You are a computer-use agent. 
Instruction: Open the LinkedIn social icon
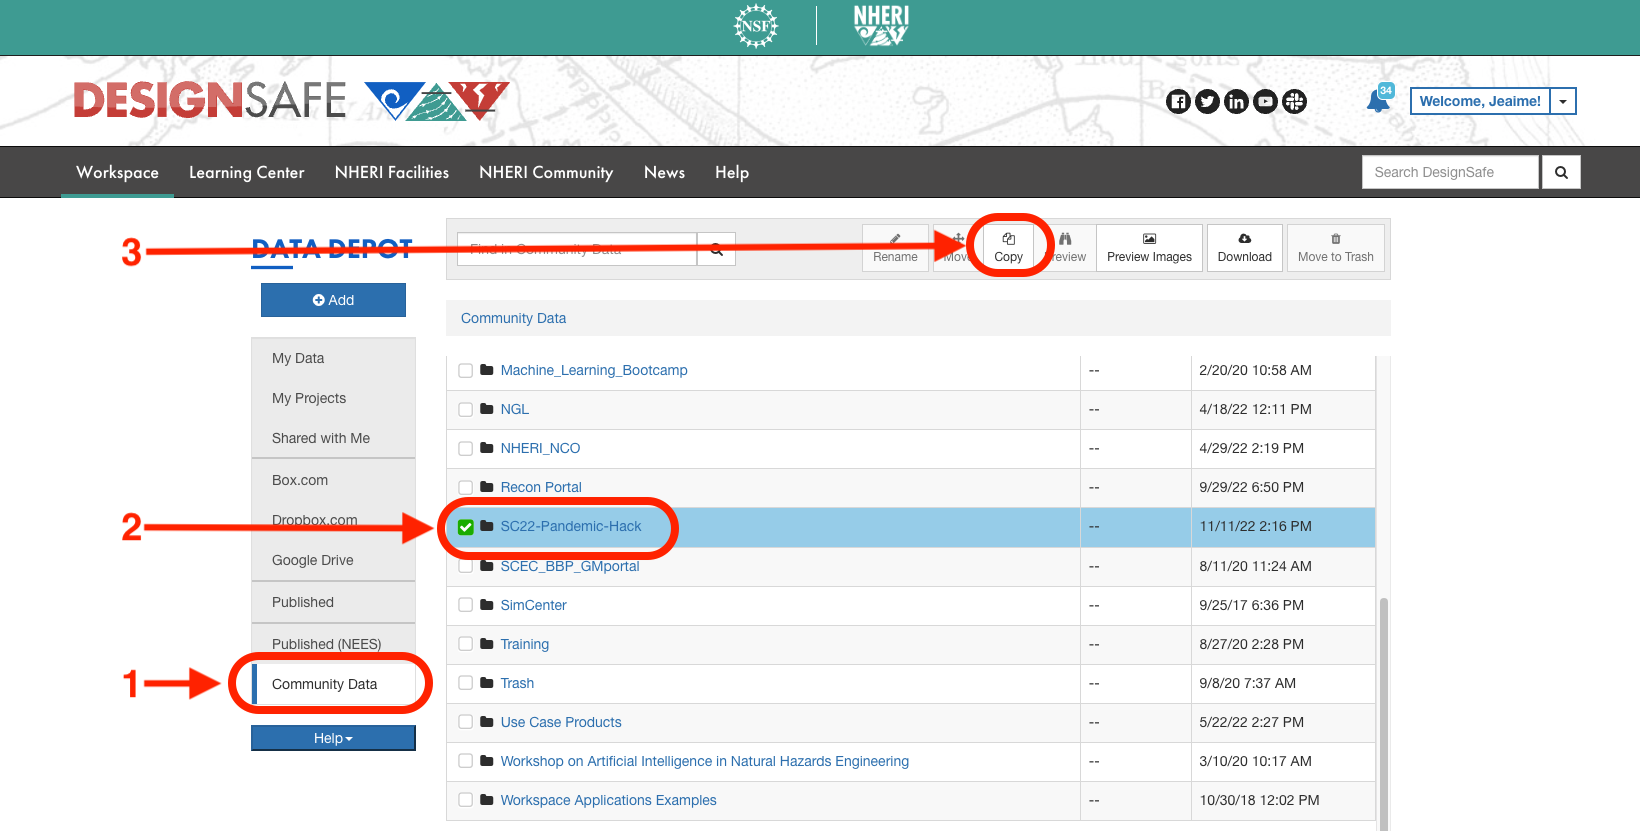[1236, 101]
